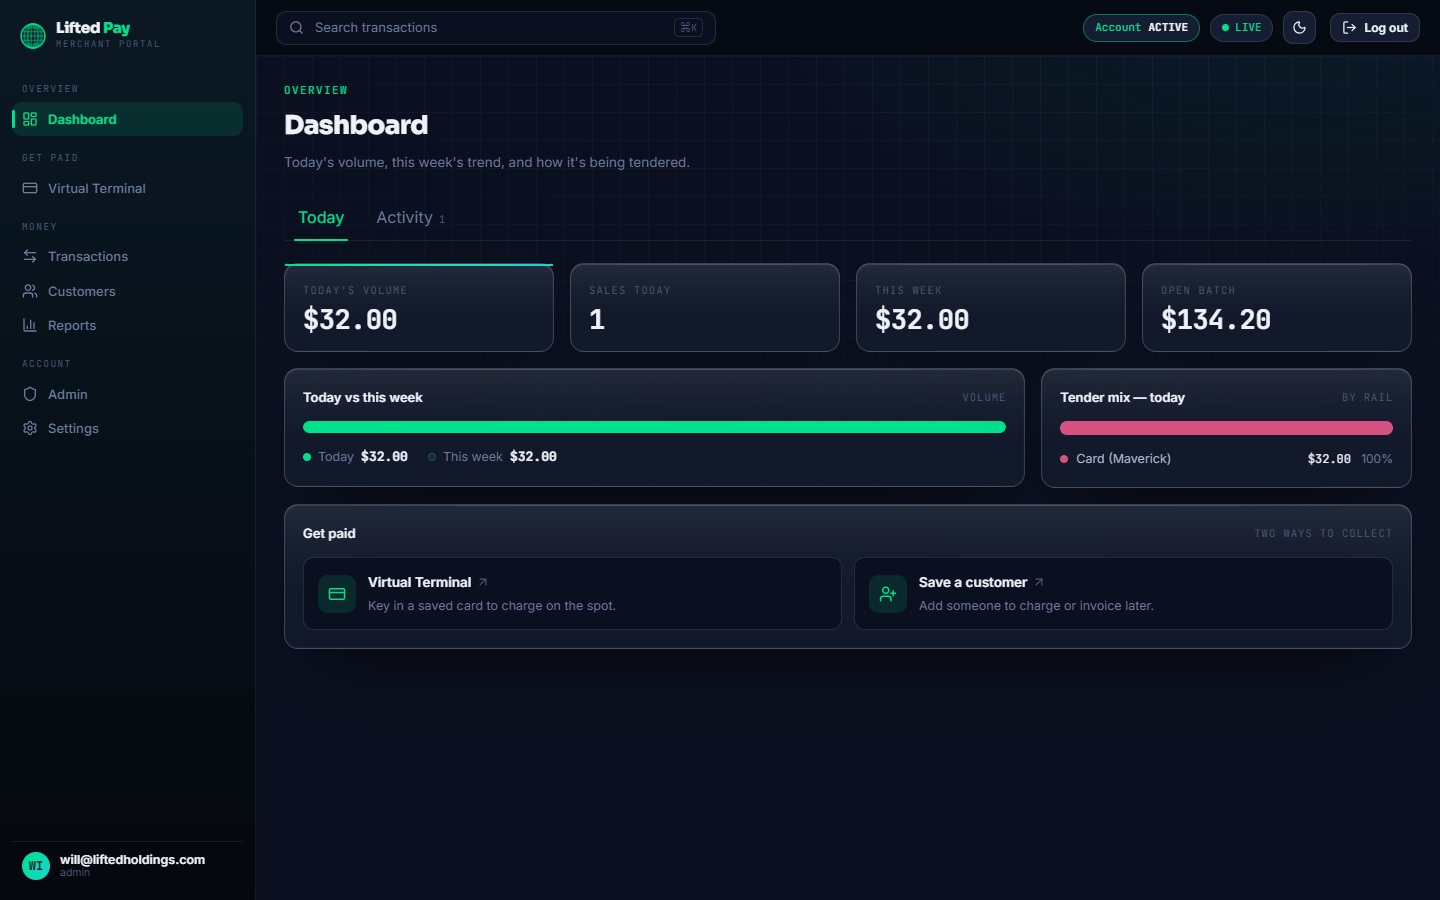The height and width of the screenshot is (900, 1440).
Task: Click the Card (Maverick) label
Action: [x=1123, y=459]
